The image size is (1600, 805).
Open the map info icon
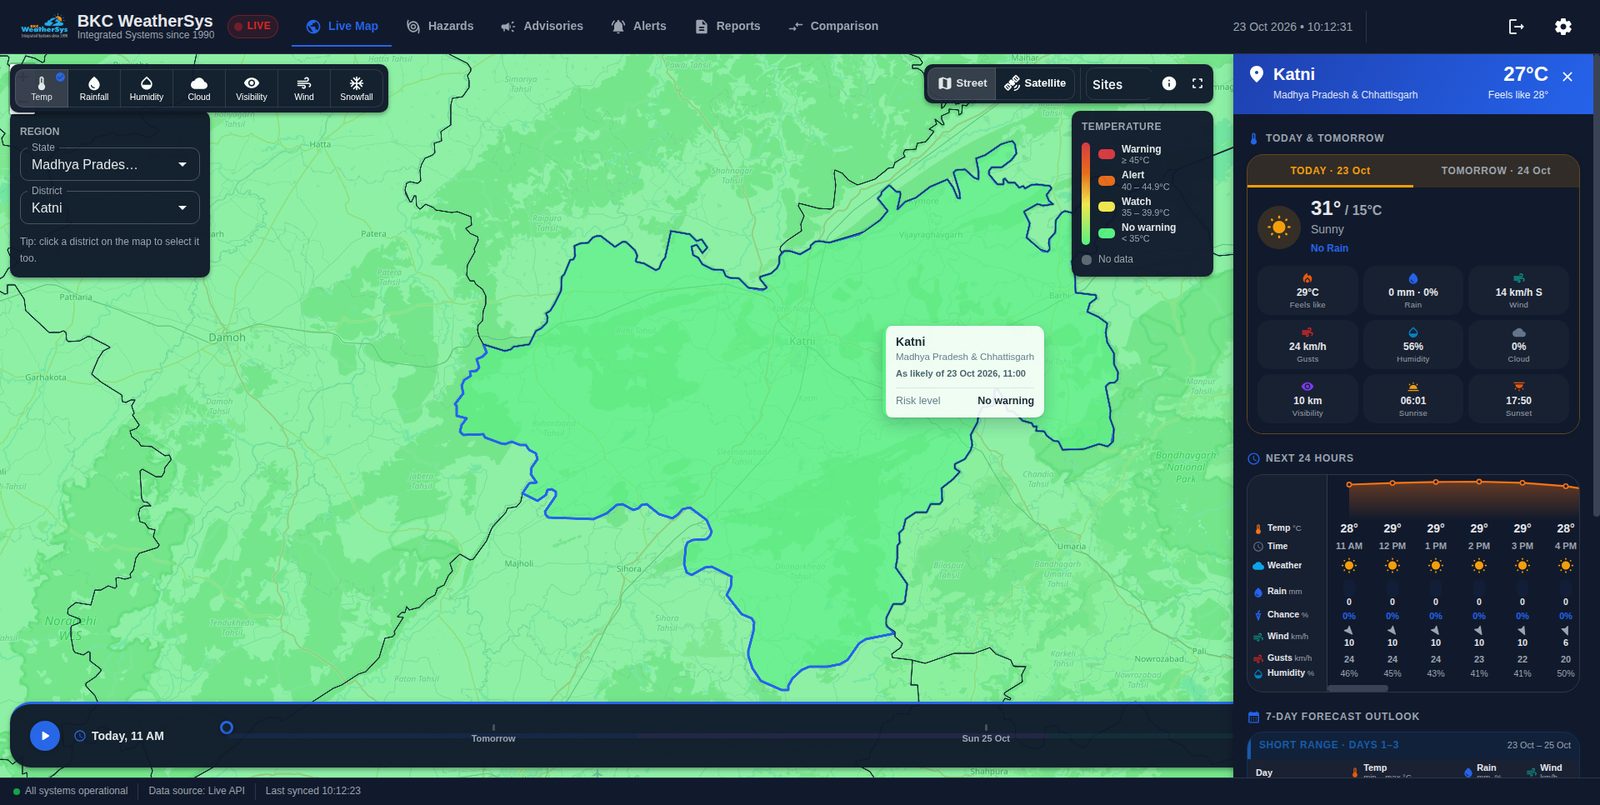(1169, 84)
